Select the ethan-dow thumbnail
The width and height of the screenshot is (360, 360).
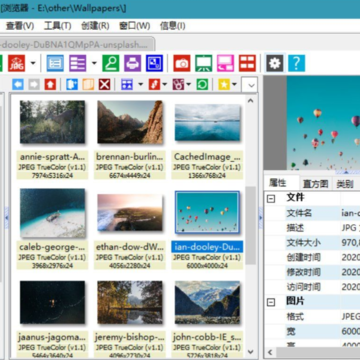130,213
